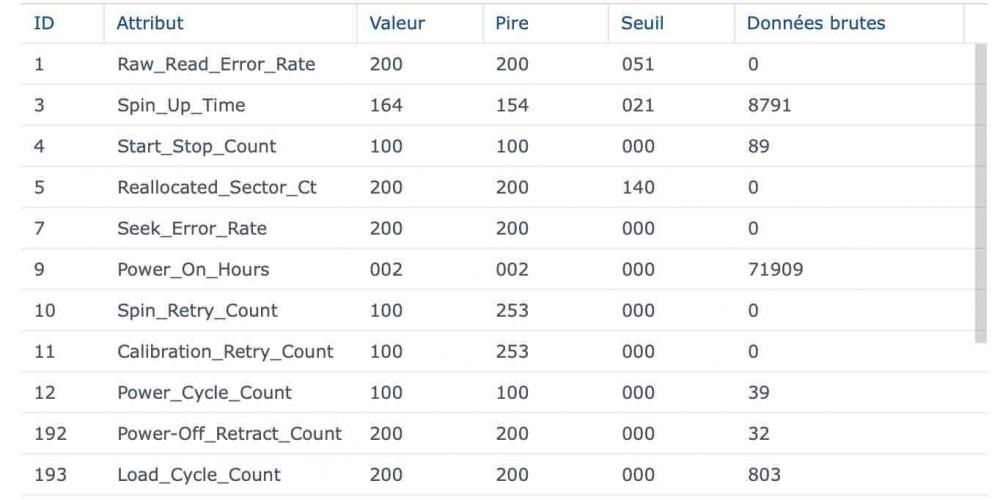Sort table by the ID column header

pos(44,23)
